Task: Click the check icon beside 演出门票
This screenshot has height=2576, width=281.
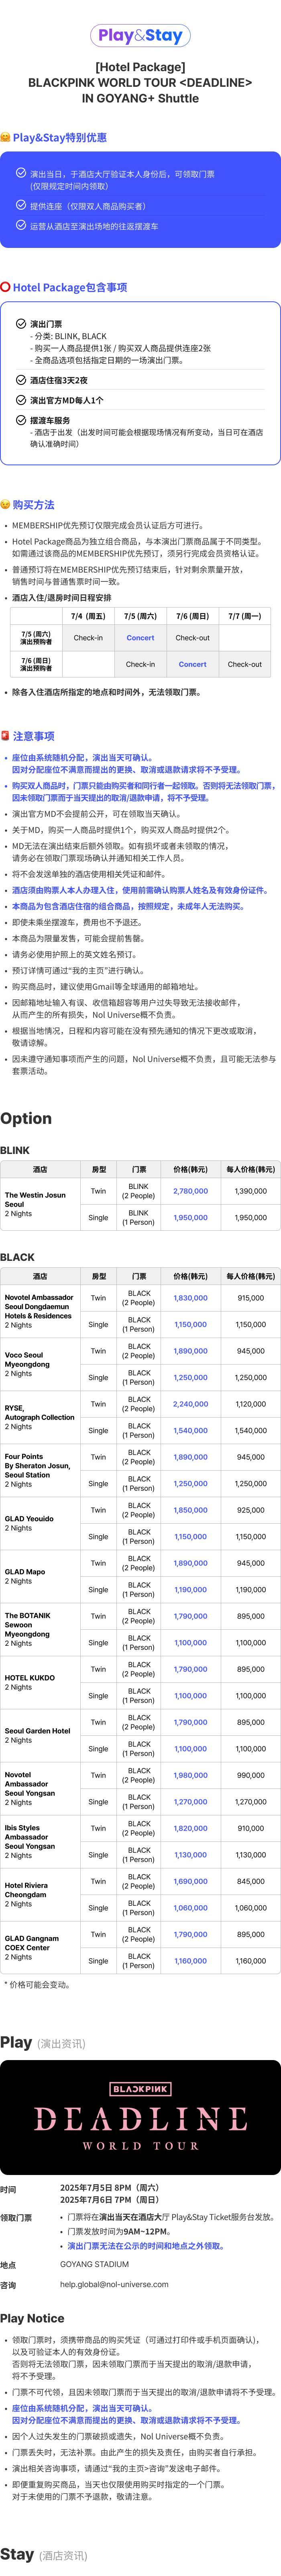Action: tap(21, 324)
